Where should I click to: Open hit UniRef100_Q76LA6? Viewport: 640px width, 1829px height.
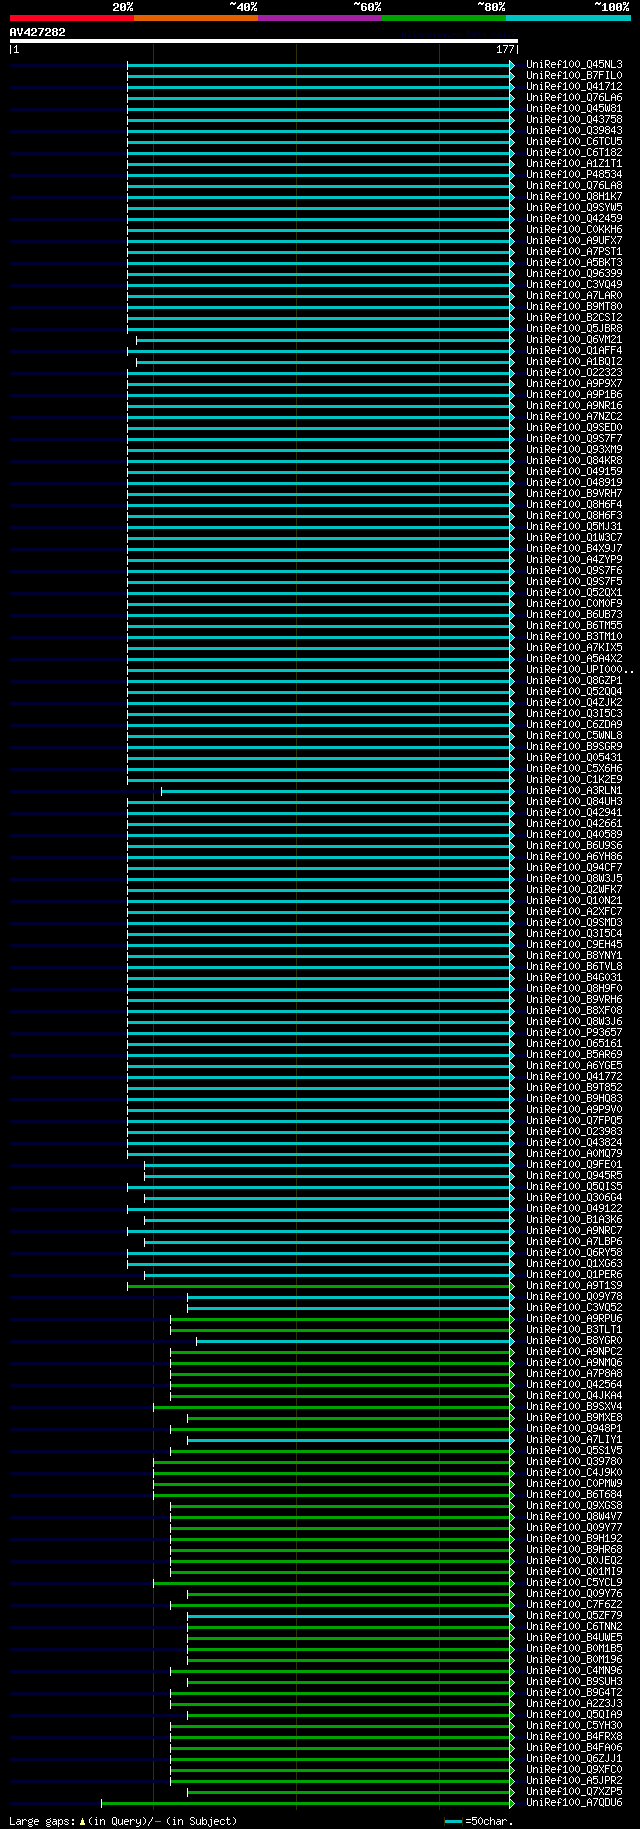click(x=574, y=98)
